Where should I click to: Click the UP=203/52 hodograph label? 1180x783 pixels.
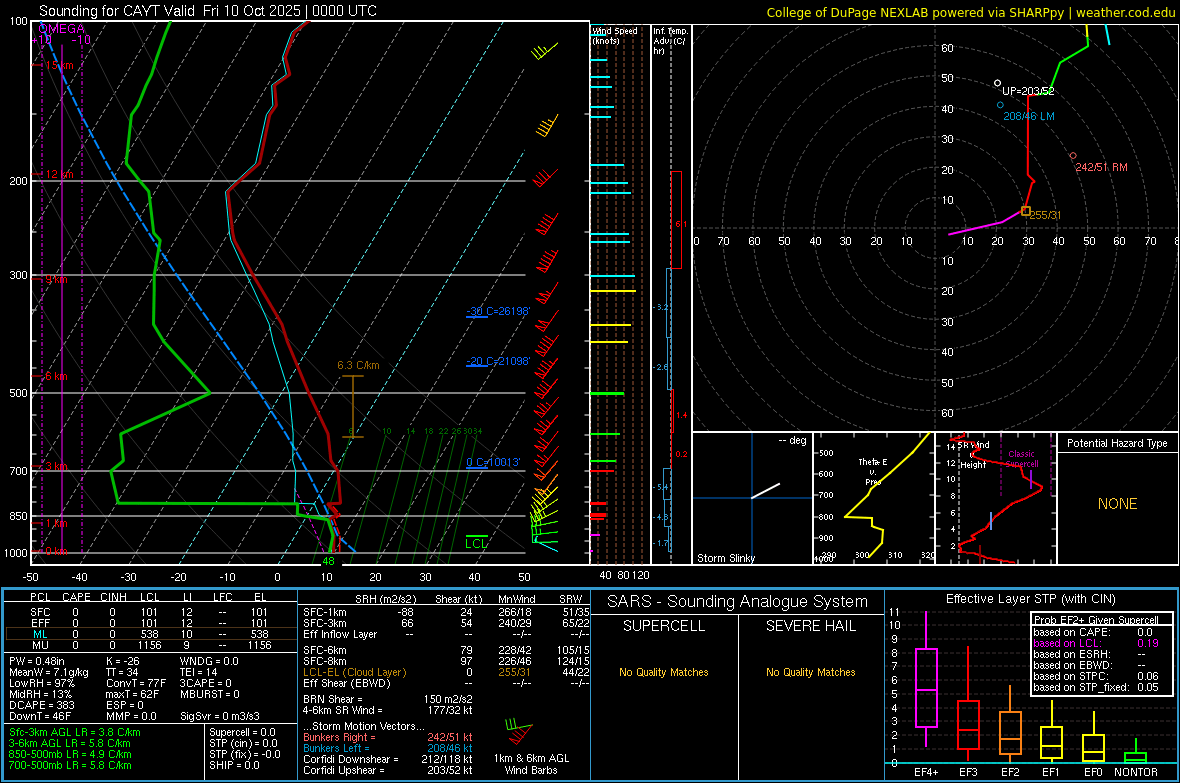[1028, 91]
